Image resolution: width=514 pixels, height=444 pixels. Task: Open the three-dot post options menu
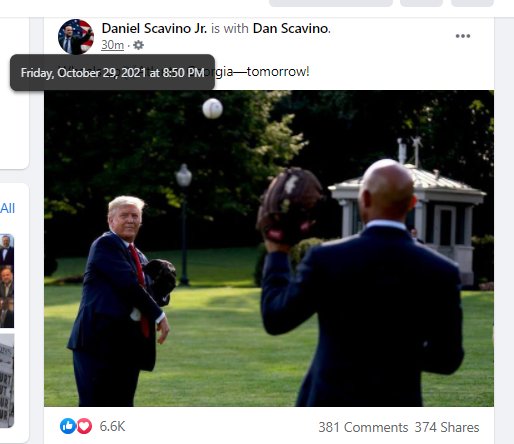(463, 36)
